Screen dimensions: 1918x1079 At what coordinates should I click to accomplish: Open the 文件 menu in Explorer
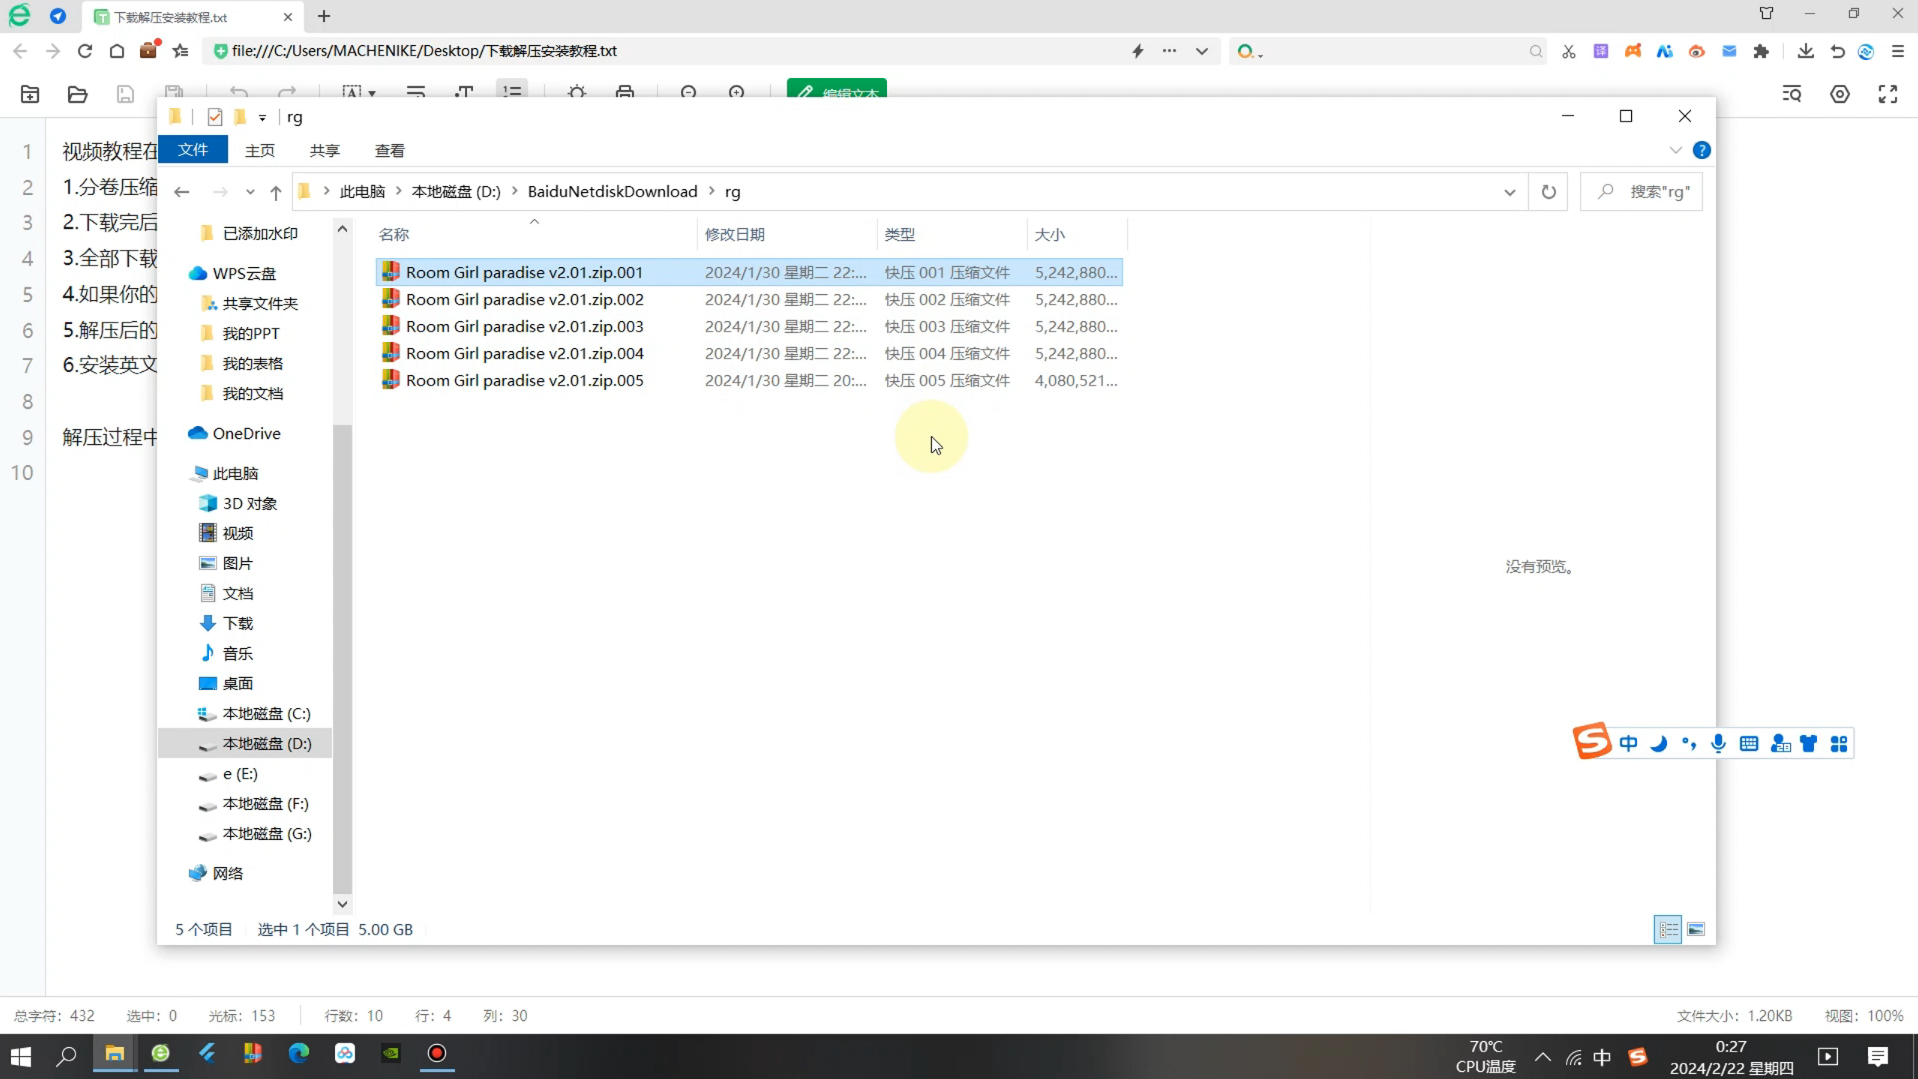193,150
